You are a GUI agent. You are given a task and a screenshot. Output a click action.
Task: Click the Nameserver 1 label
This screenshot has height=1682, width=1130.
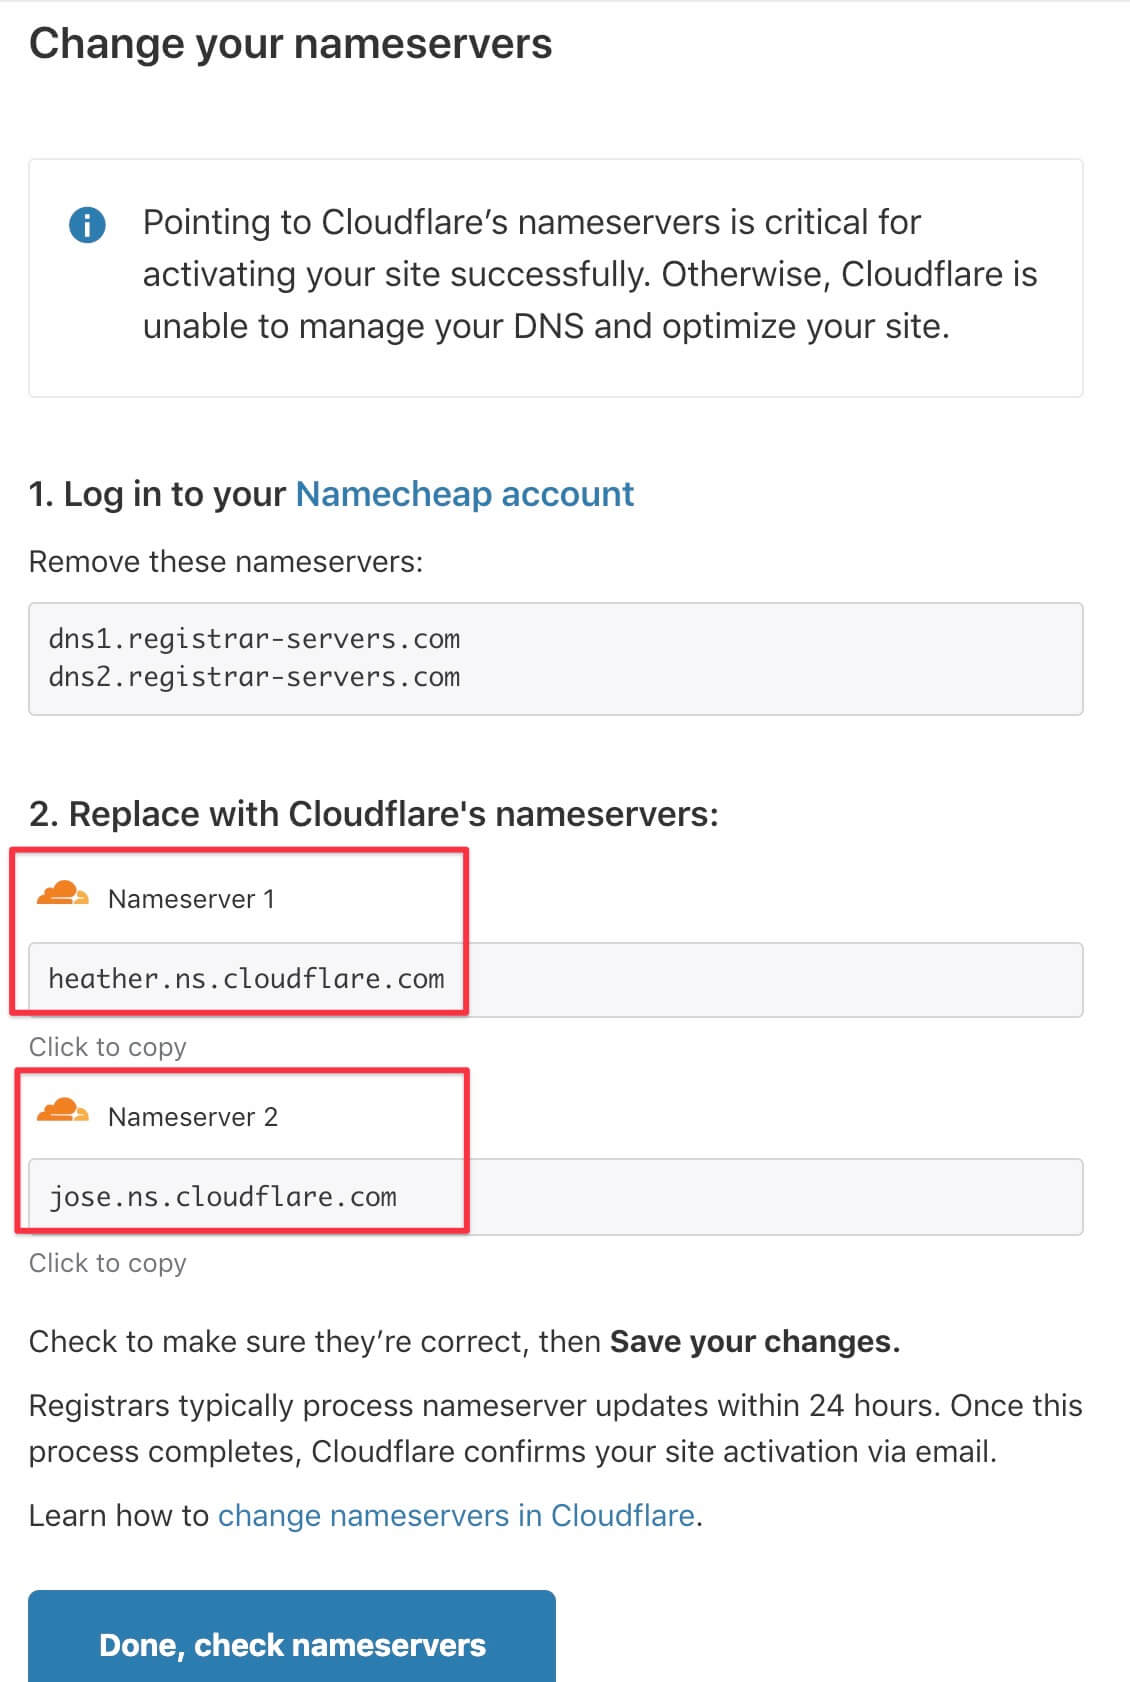tap(191, 899)
